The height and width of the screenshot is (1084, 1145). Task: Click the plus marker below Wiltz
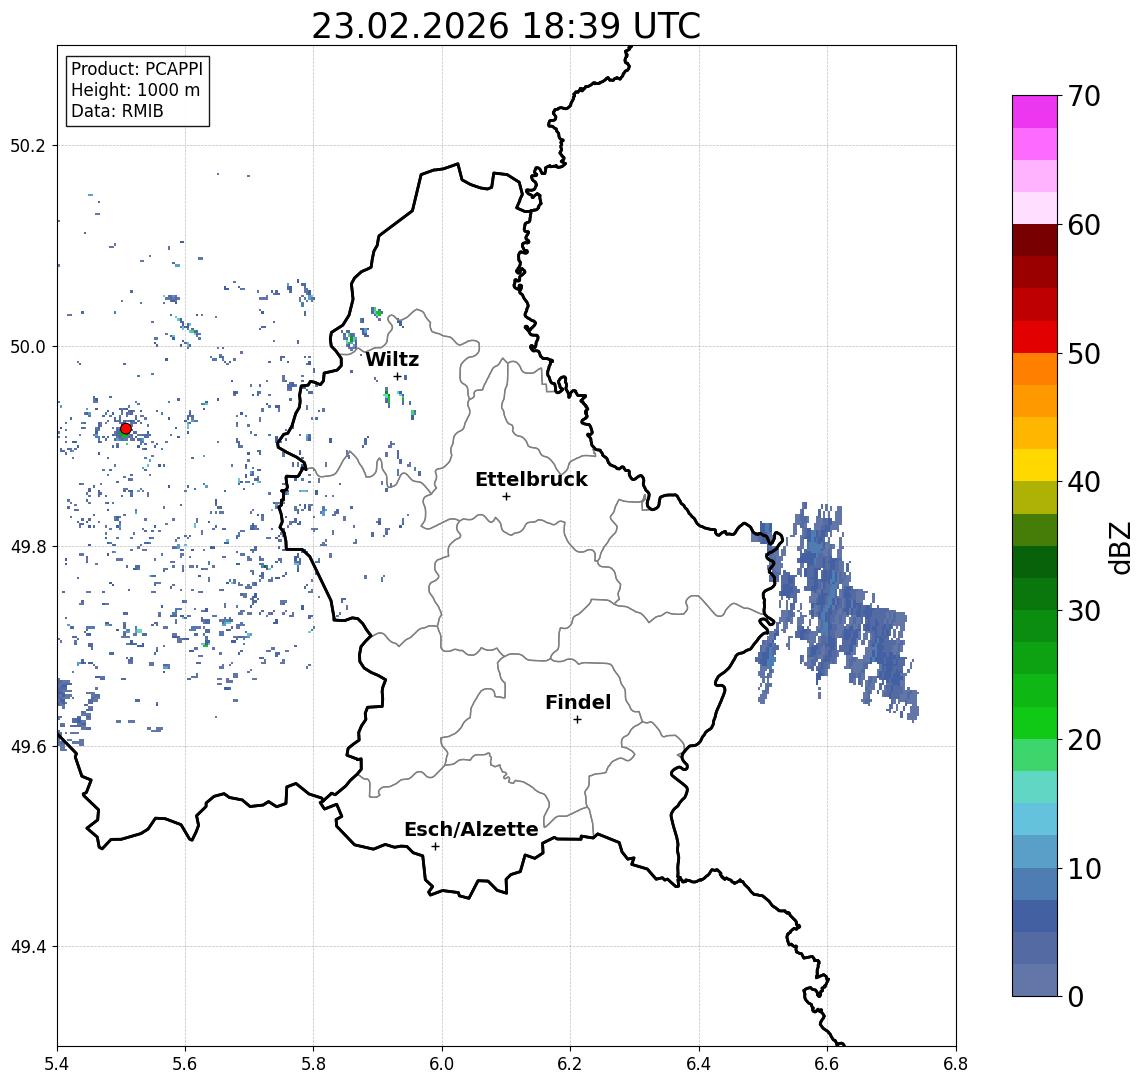(397, 376)
